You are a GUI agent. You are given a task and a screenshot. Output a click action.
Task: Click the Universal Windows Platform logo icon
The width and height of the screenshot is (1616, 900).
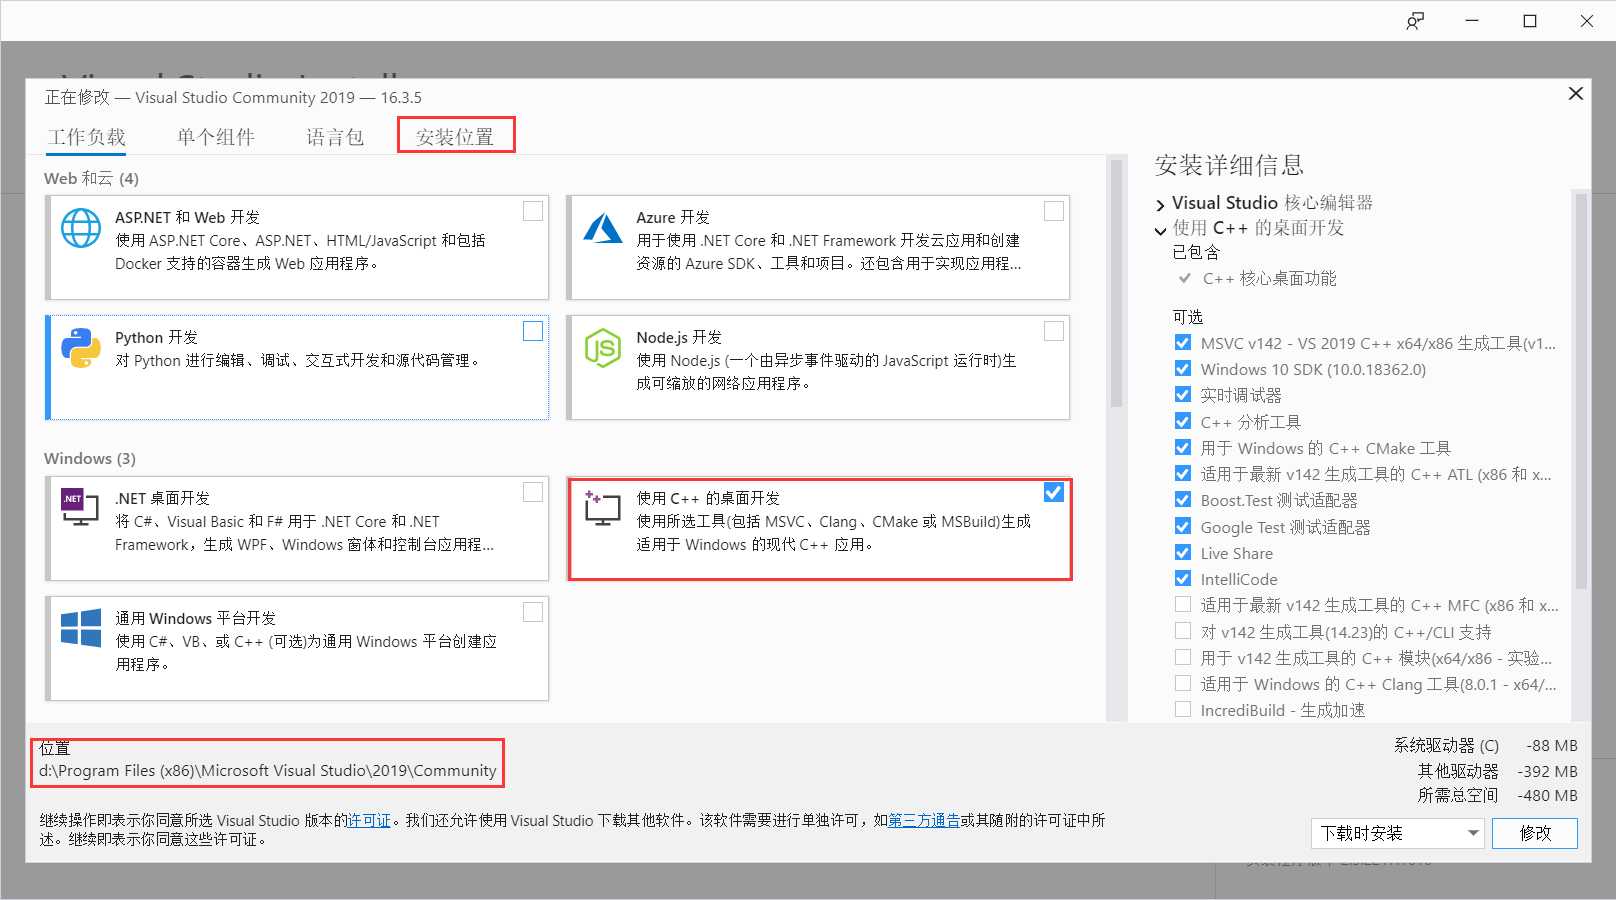(x=81, y=628)
